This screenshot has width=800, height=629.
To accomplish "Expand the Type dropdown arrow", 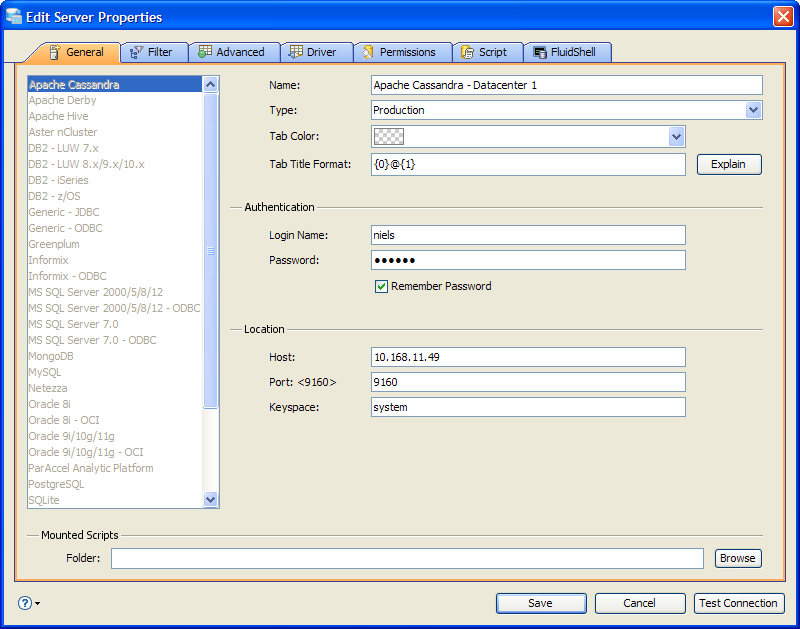I will pos(754,110).
